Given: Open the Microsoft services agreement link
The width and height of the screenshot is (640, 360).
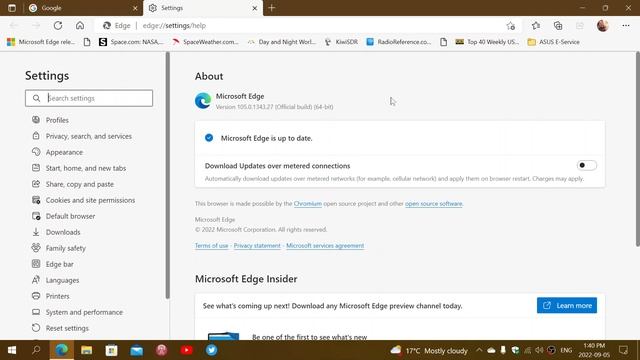Looking at the screenshot, I should point(325,246).
